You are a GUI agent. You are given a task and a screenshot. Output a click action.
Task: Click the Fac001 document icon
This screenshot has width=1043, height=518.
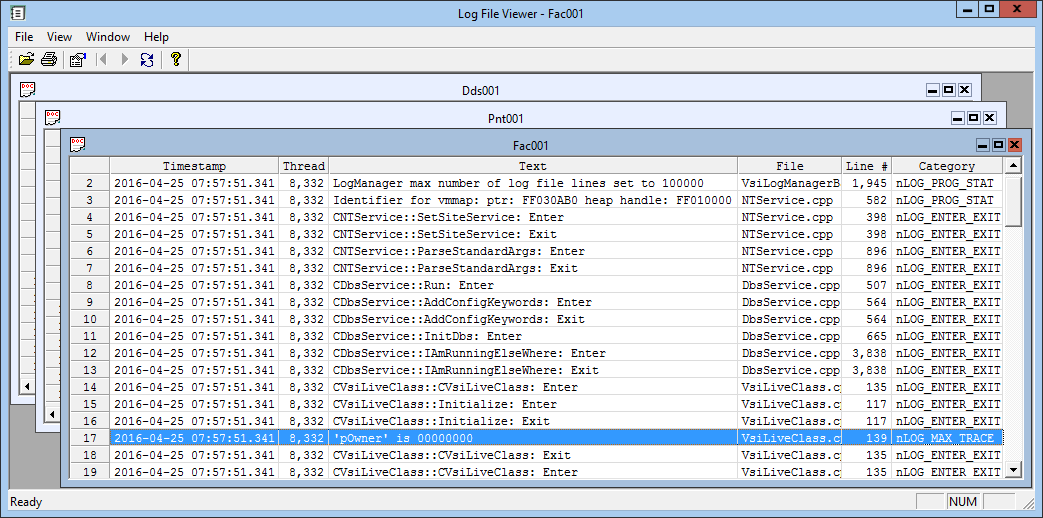point(78,144)
